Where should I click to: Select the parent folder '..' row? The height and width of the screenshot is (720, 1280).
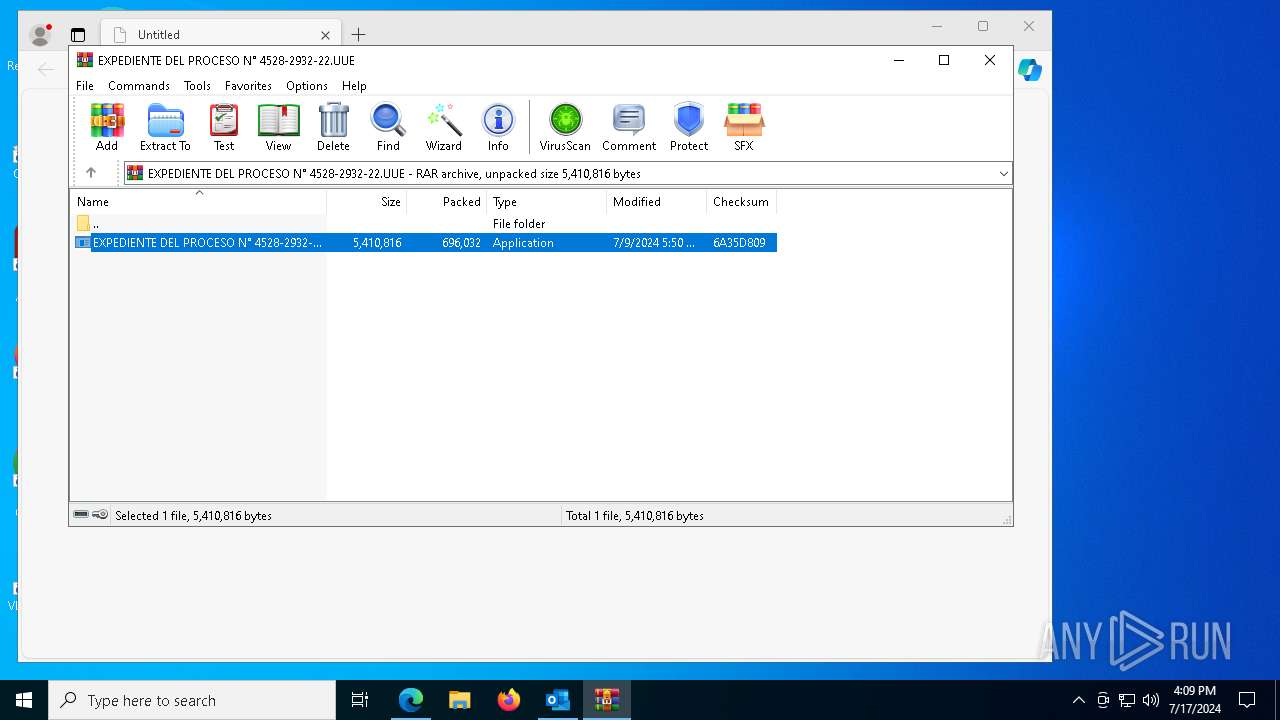(424, 224)
